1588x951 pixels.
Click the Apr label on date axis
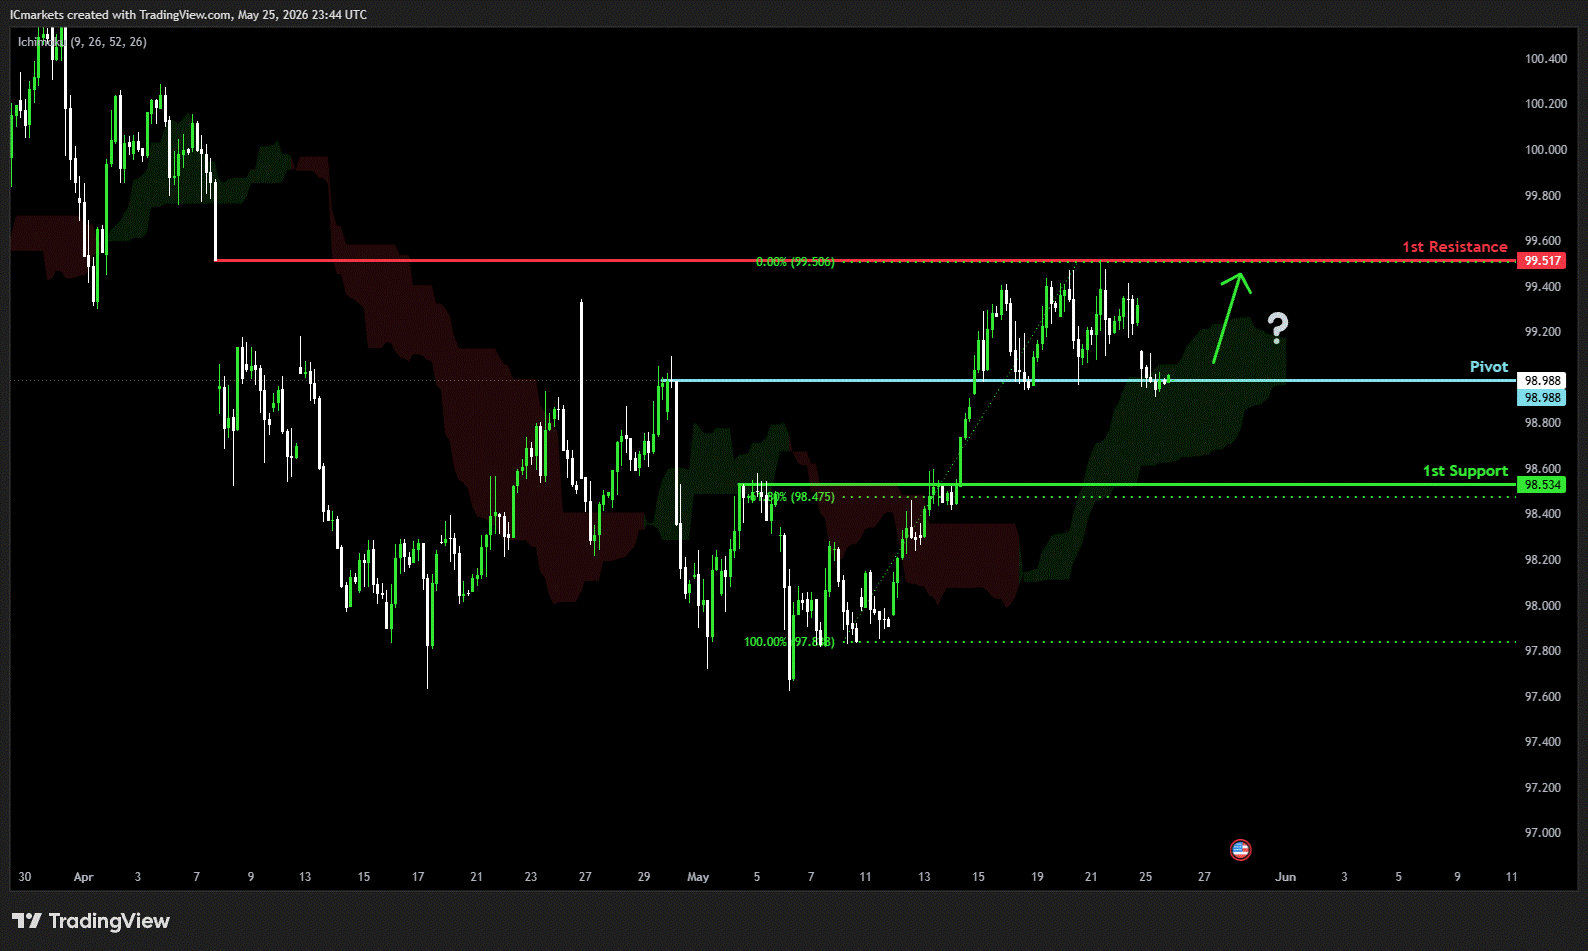pyautogui.click(x=83, y=877)
